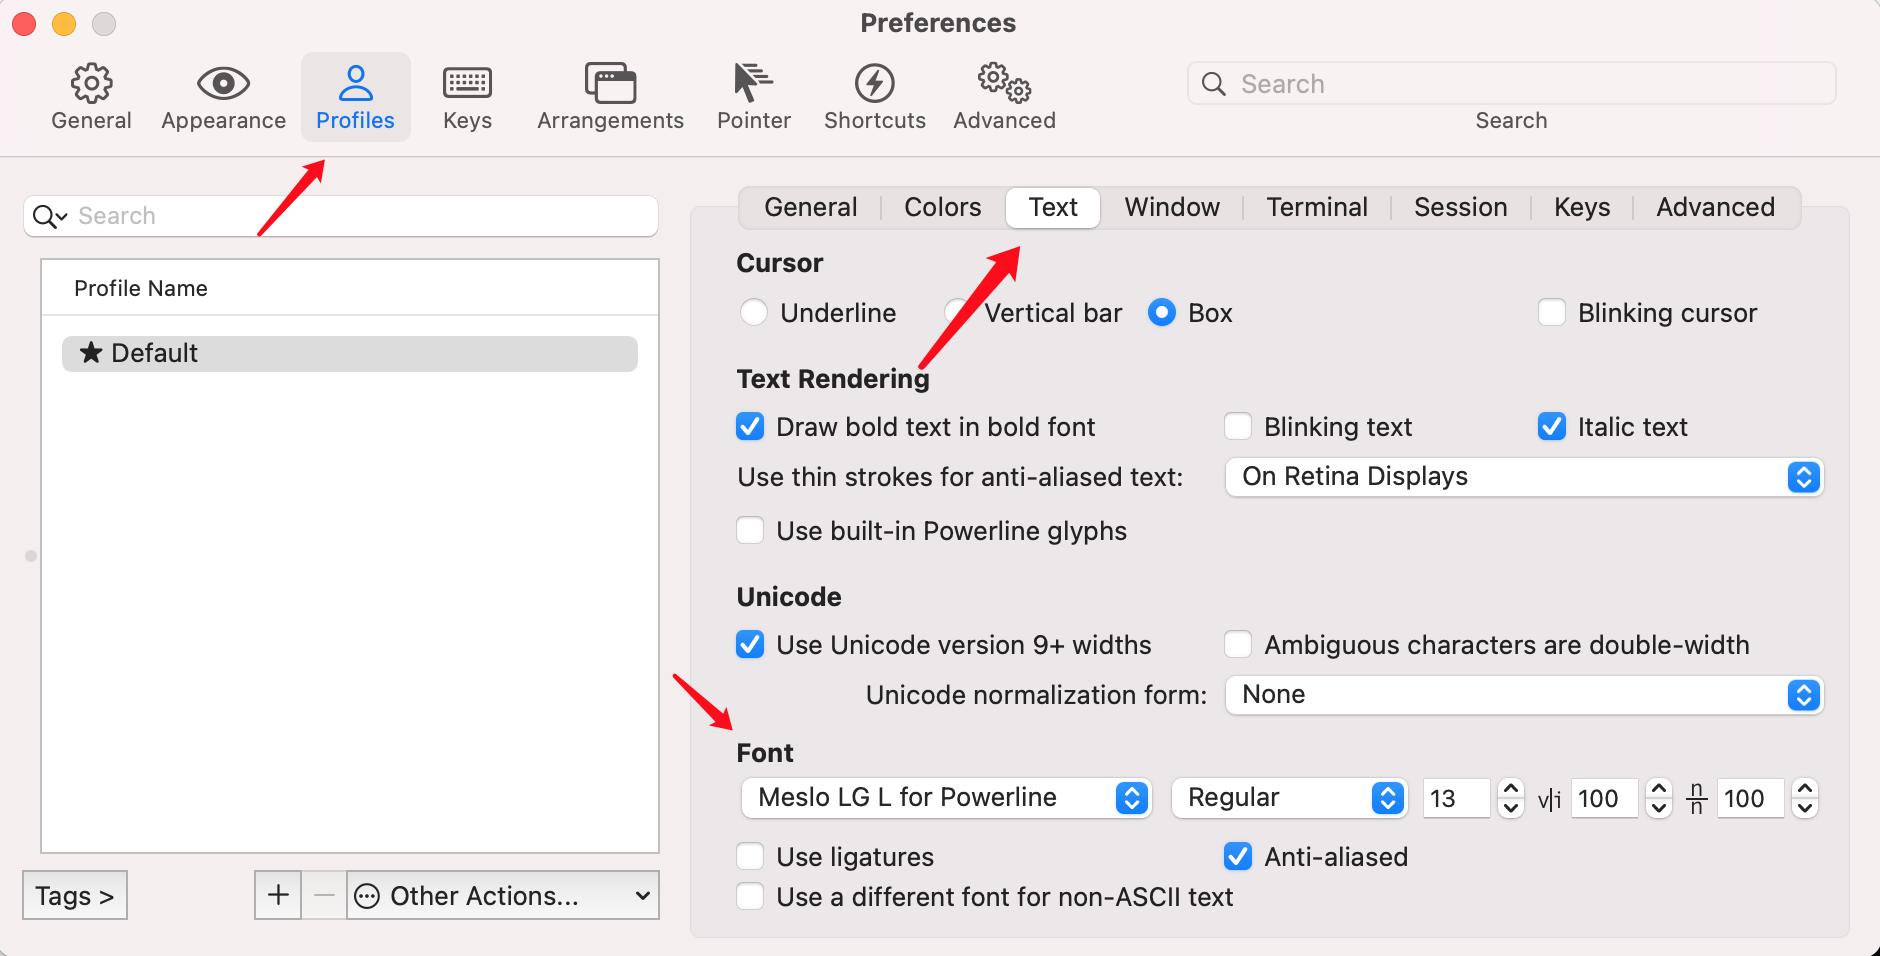Screen dimensions: 1880x956
Task: Click the font size field showing 13
Action: [x=1456, y=798]
